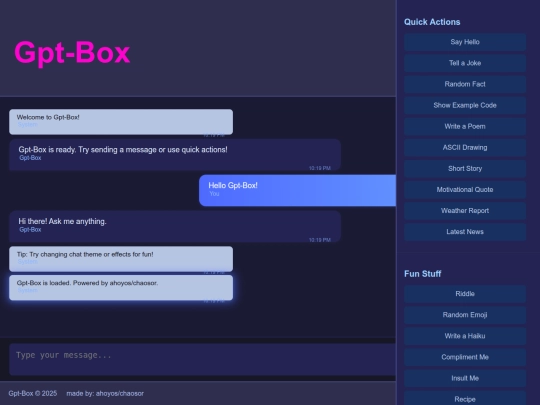This screenshot has height=405, width=540.
Task: Click the Say Hello quick action
Action: (x=465, y=42)
